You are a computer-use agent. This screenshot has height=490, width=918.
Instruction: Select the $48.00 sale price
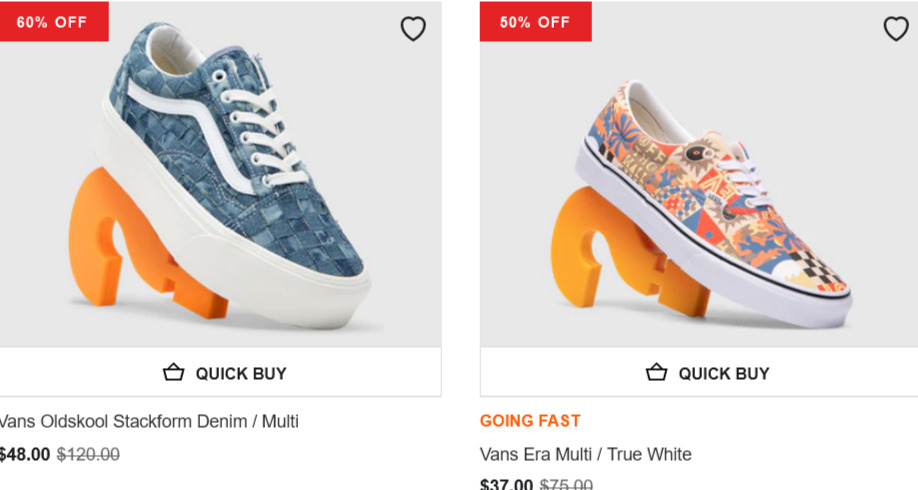pyautogui.click(x=24, y=455)
